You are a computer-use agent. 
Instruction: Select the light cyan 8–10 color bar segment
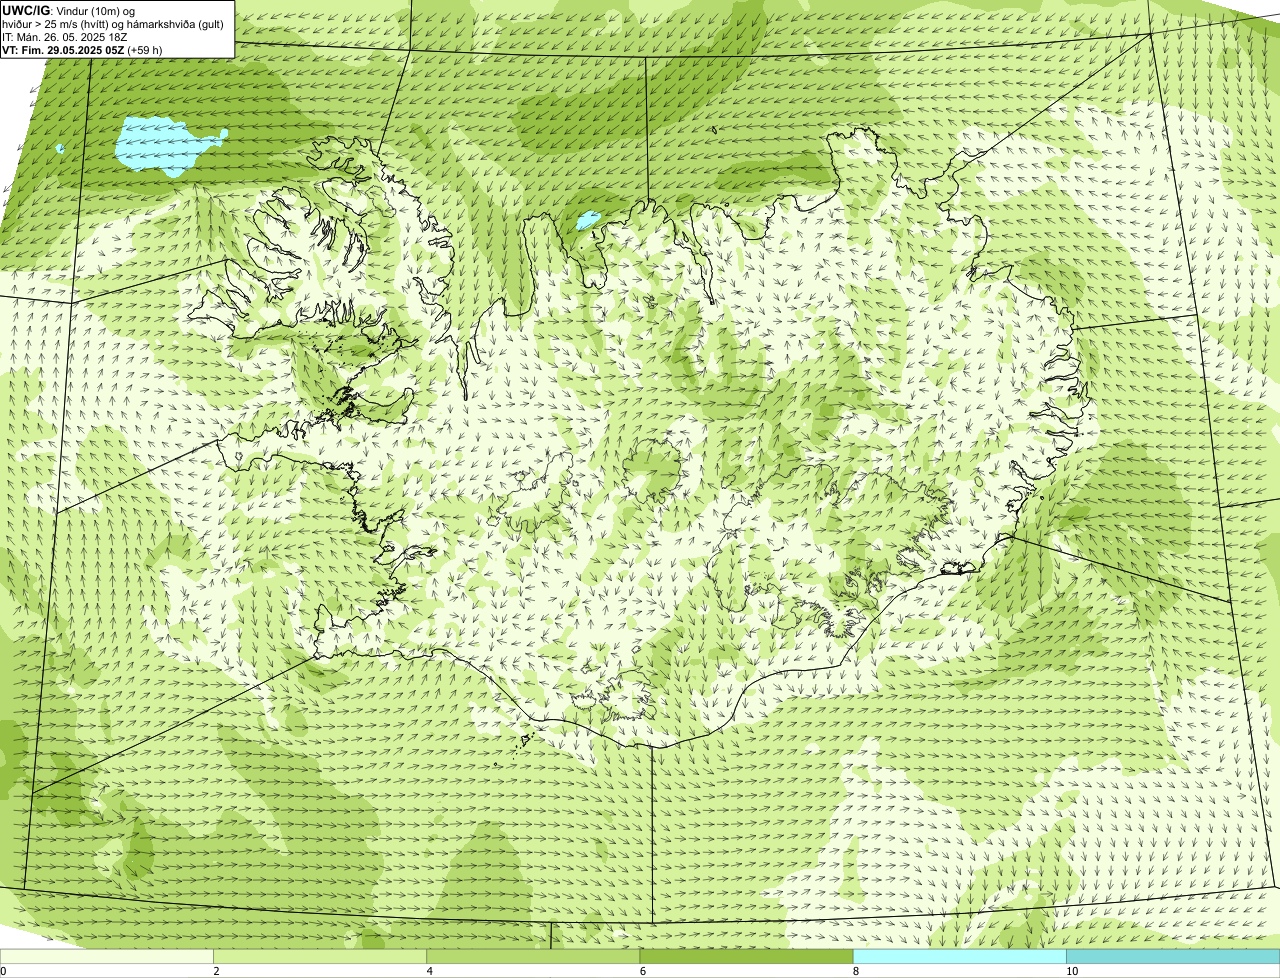[x=960, y=957]
